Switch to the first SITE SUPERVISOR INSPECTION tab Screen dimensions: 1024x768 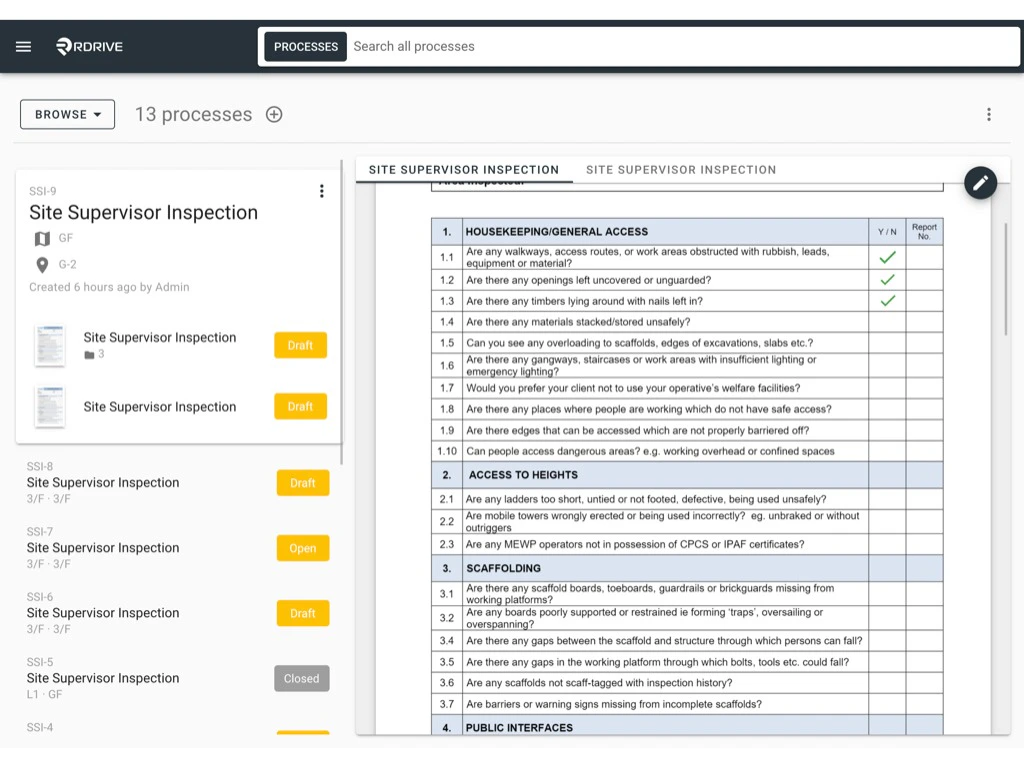pos(464,170)
